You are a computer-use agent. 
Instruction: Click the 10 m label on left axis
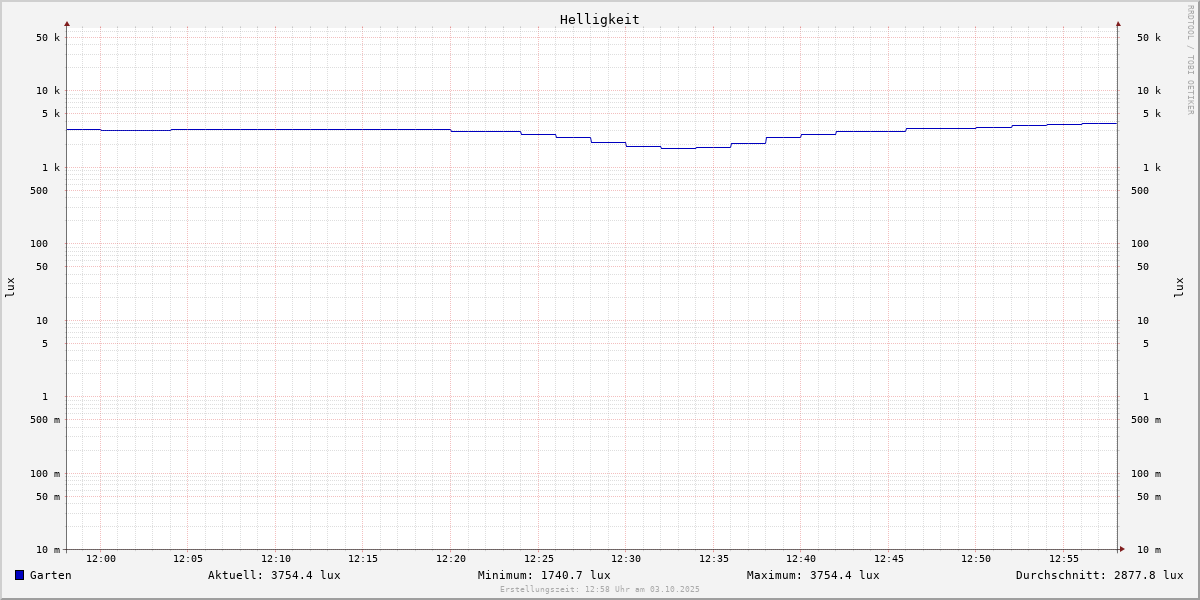click(x=48, y=550)
